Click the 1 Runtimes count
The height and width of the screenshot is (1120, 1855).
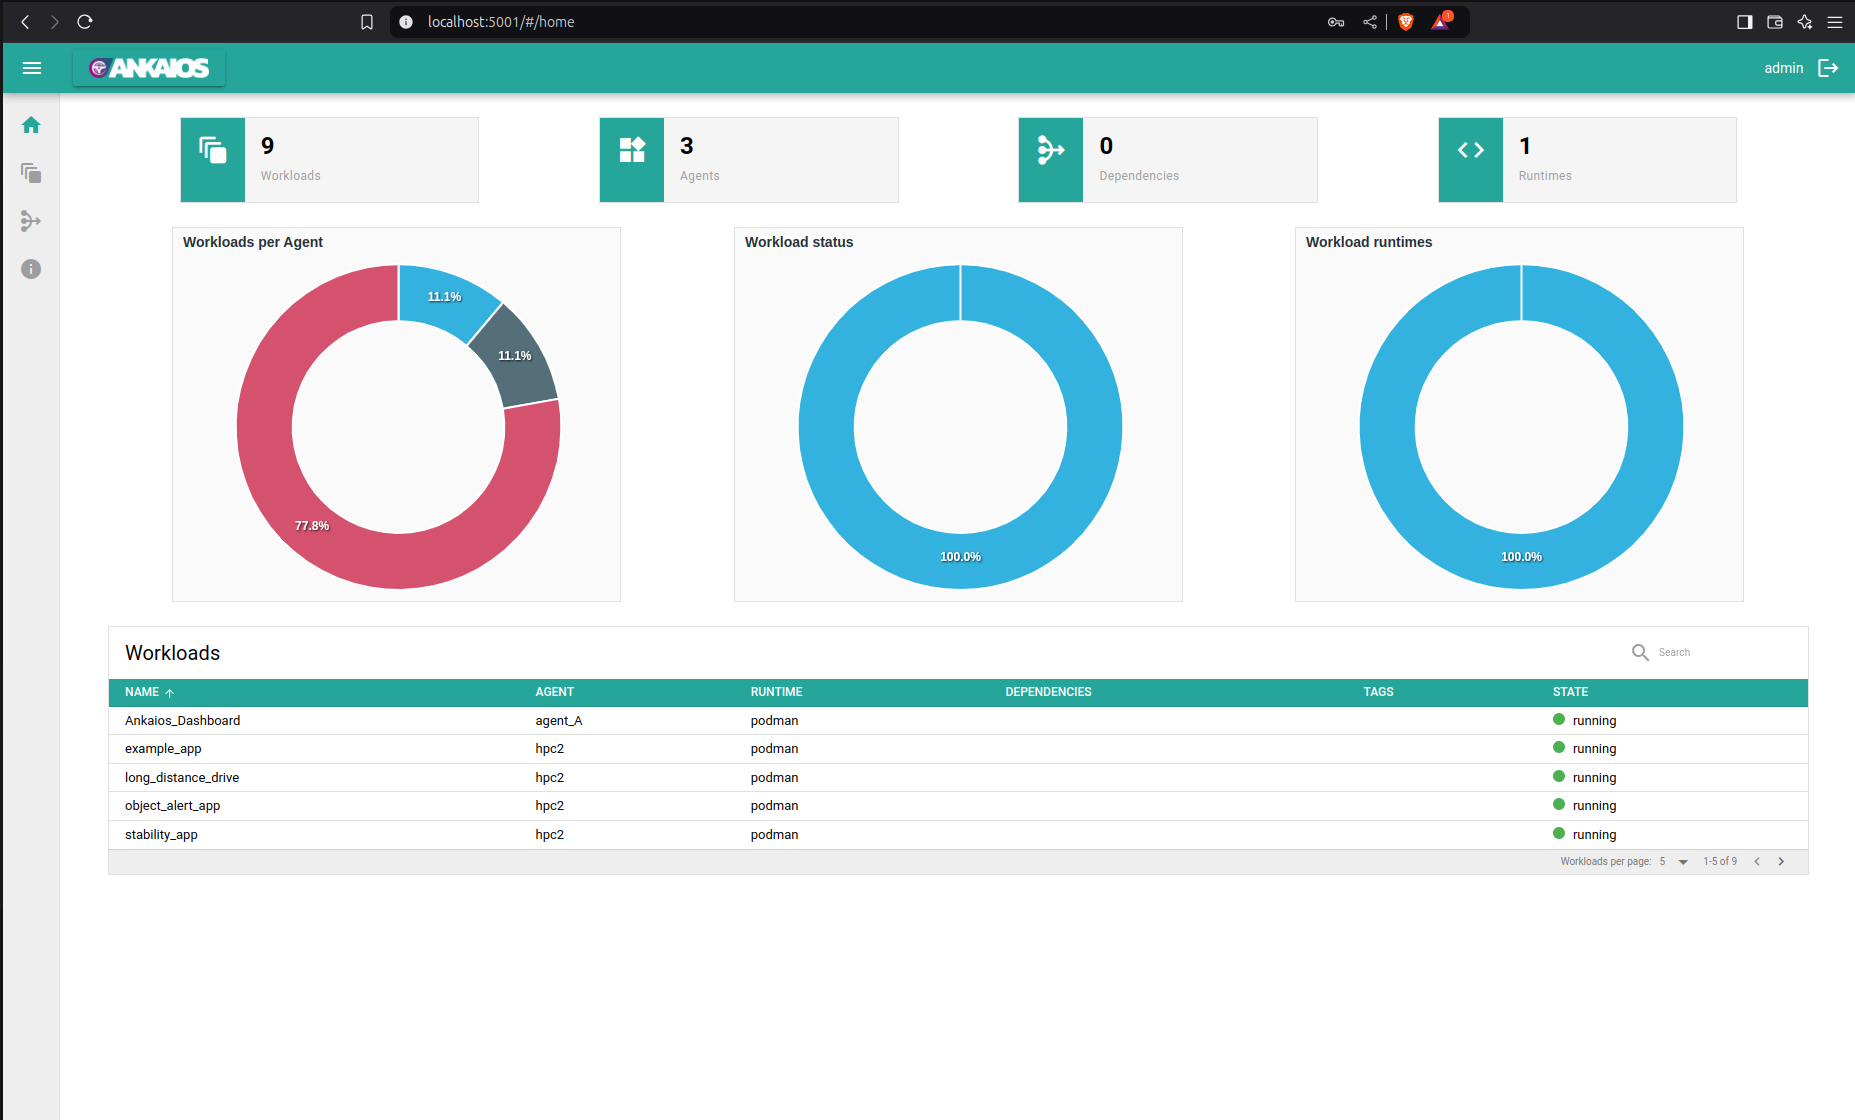1525,146
